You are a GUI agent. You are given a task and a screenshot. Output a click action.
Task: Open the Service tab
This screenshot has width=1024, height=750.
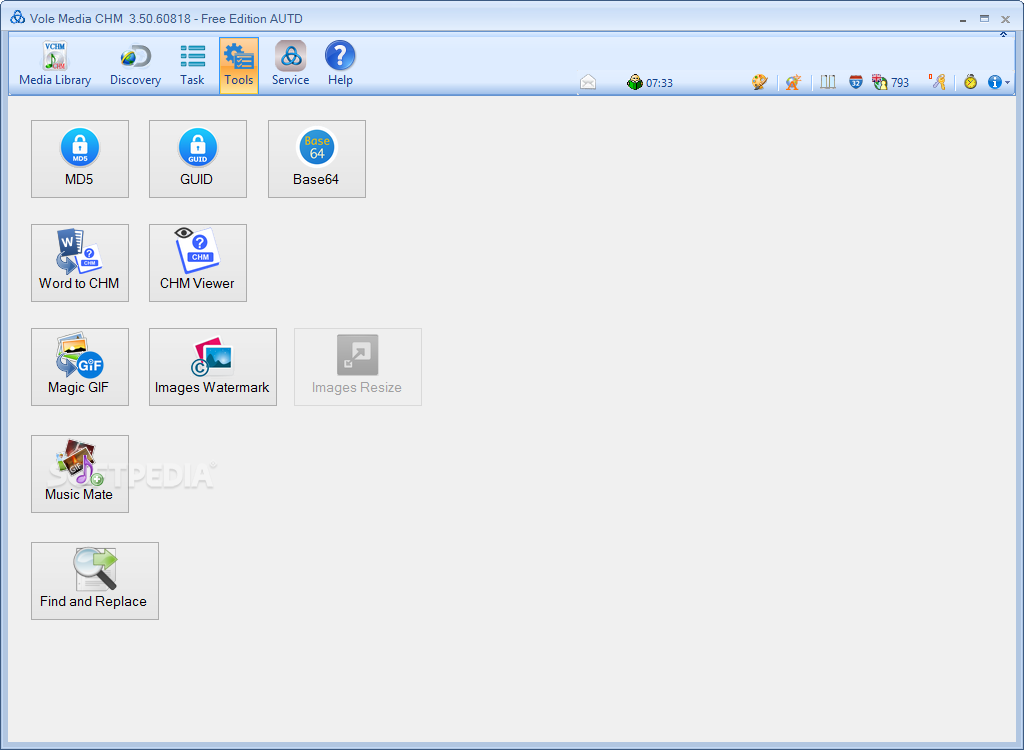coord(291,65)
